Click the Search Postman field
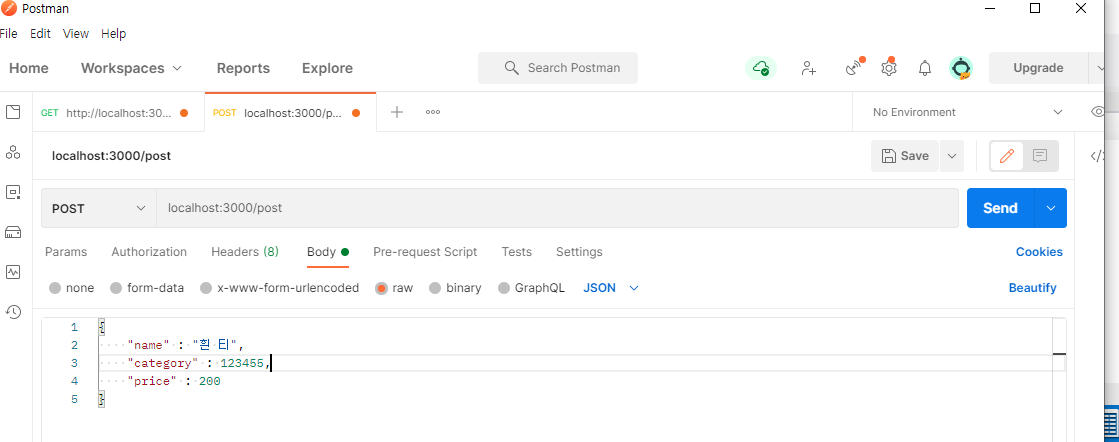Screen dimensions: 1119x442 point(558,68)
